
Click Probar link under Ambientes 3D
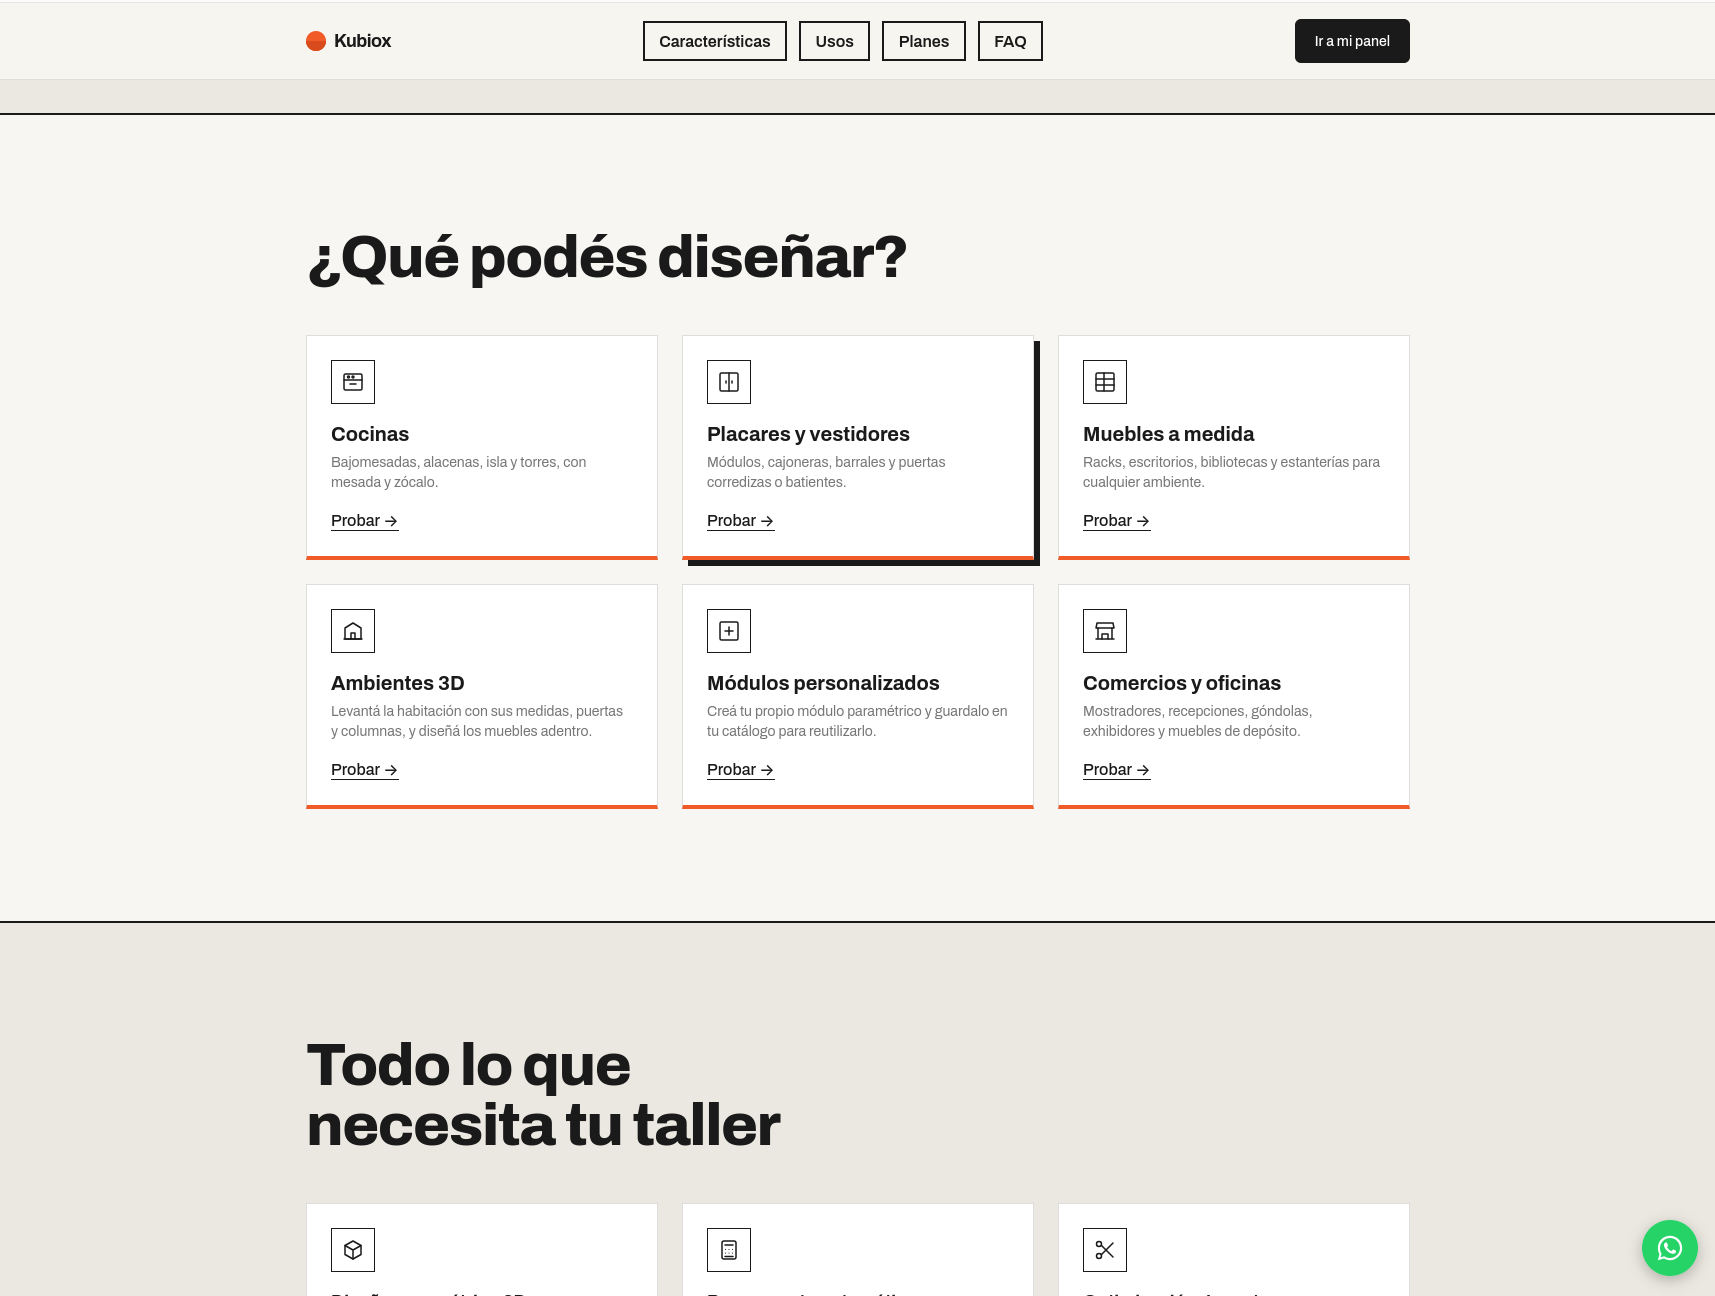(365, 770)
